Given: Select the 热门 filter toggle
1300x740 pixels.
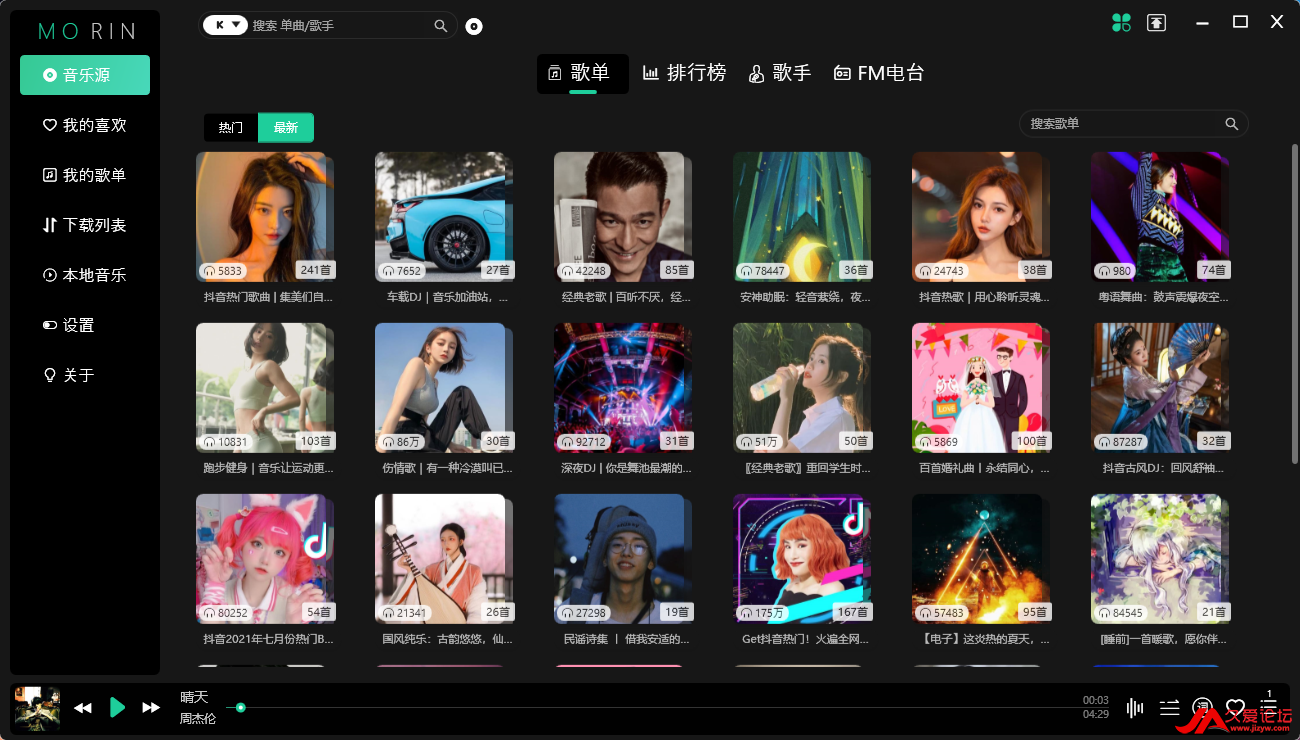Looking at the screenshot, I should pyautogui.click(x=231, y=127).
